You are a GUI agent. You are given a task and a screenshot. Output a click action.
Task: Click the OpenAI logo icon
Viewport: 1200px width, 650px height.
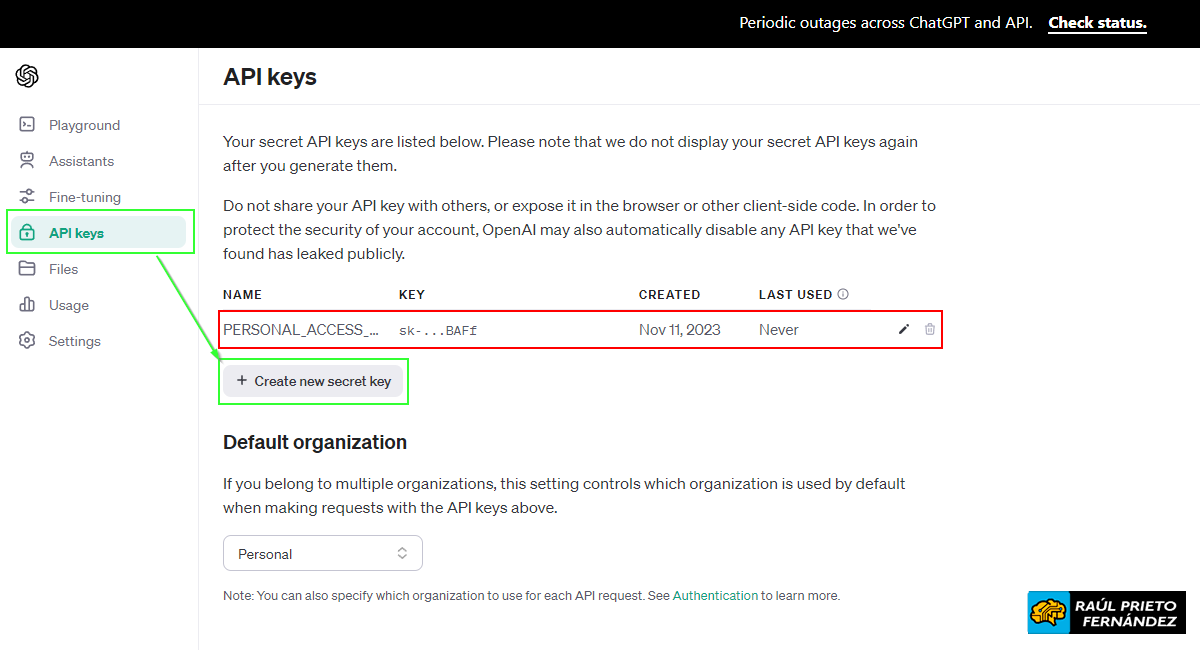point(27,76)
